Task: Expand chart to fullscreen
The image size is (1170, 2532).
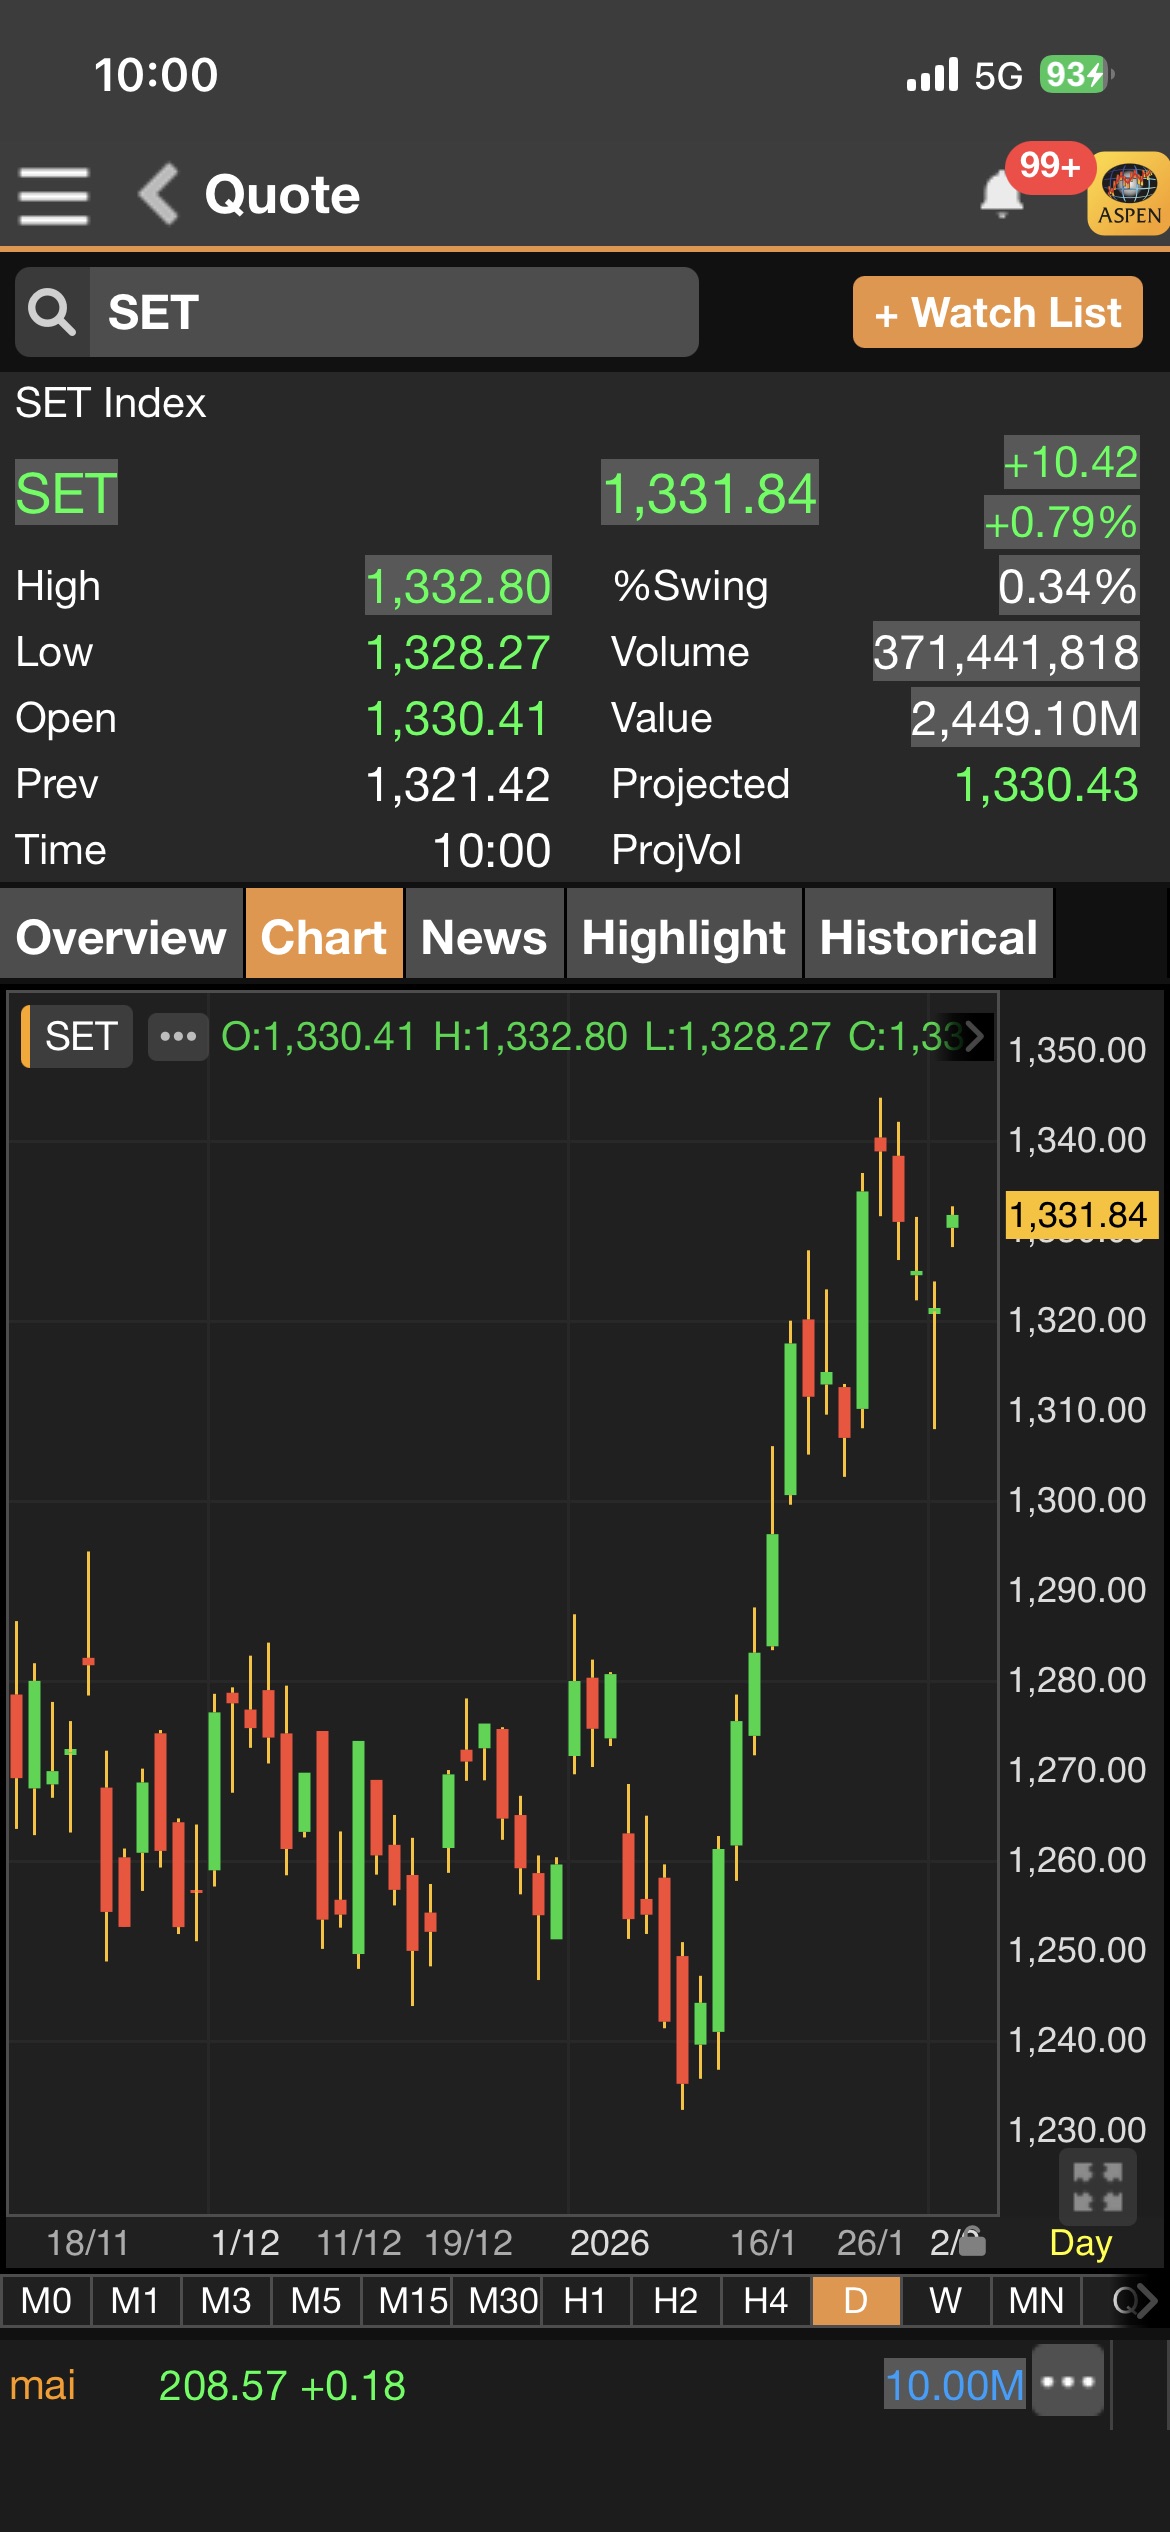Action: [x=1097, y=2186]
